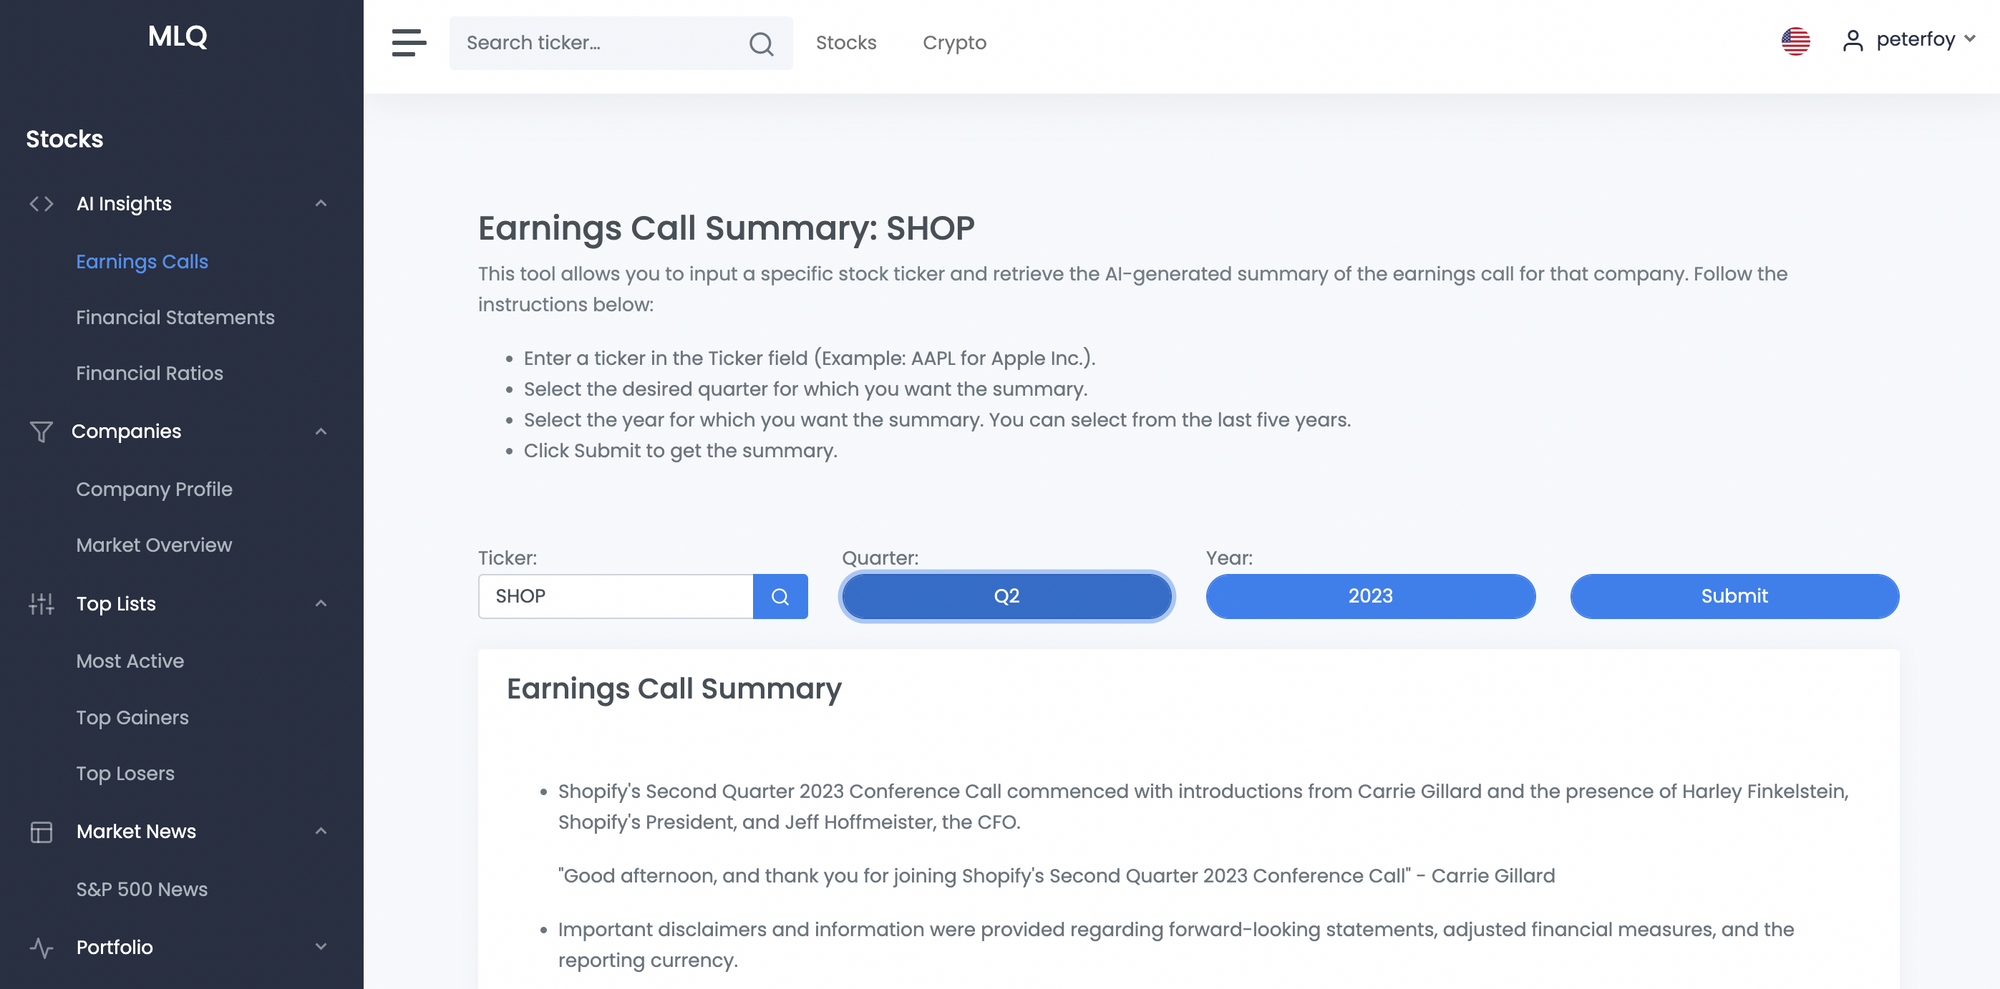The height and width of the screenshot is (989, 2000).
Task: Click the Companies funnel icon
Action: pos(41,432)
